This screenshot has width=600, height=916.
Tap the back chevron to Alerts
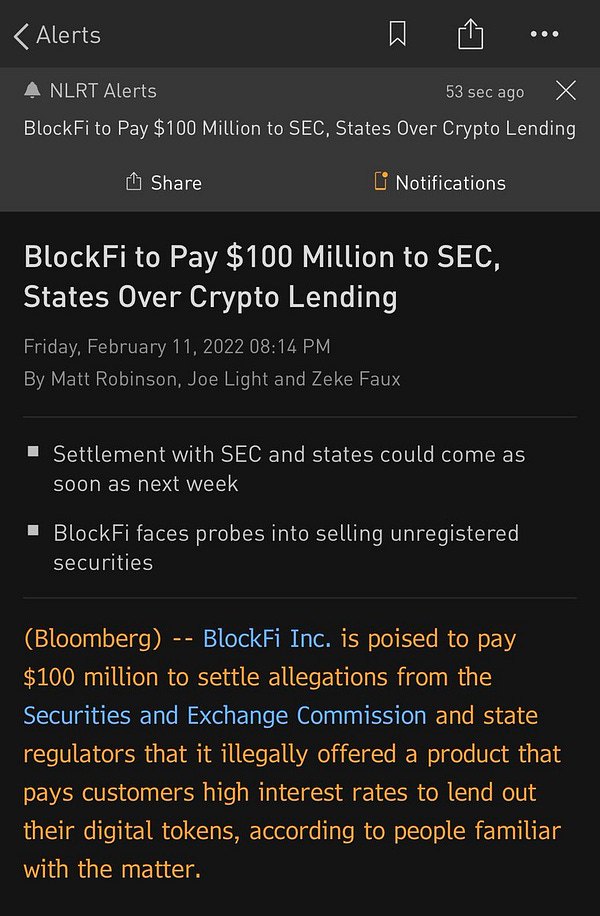[x=21, y=36]
